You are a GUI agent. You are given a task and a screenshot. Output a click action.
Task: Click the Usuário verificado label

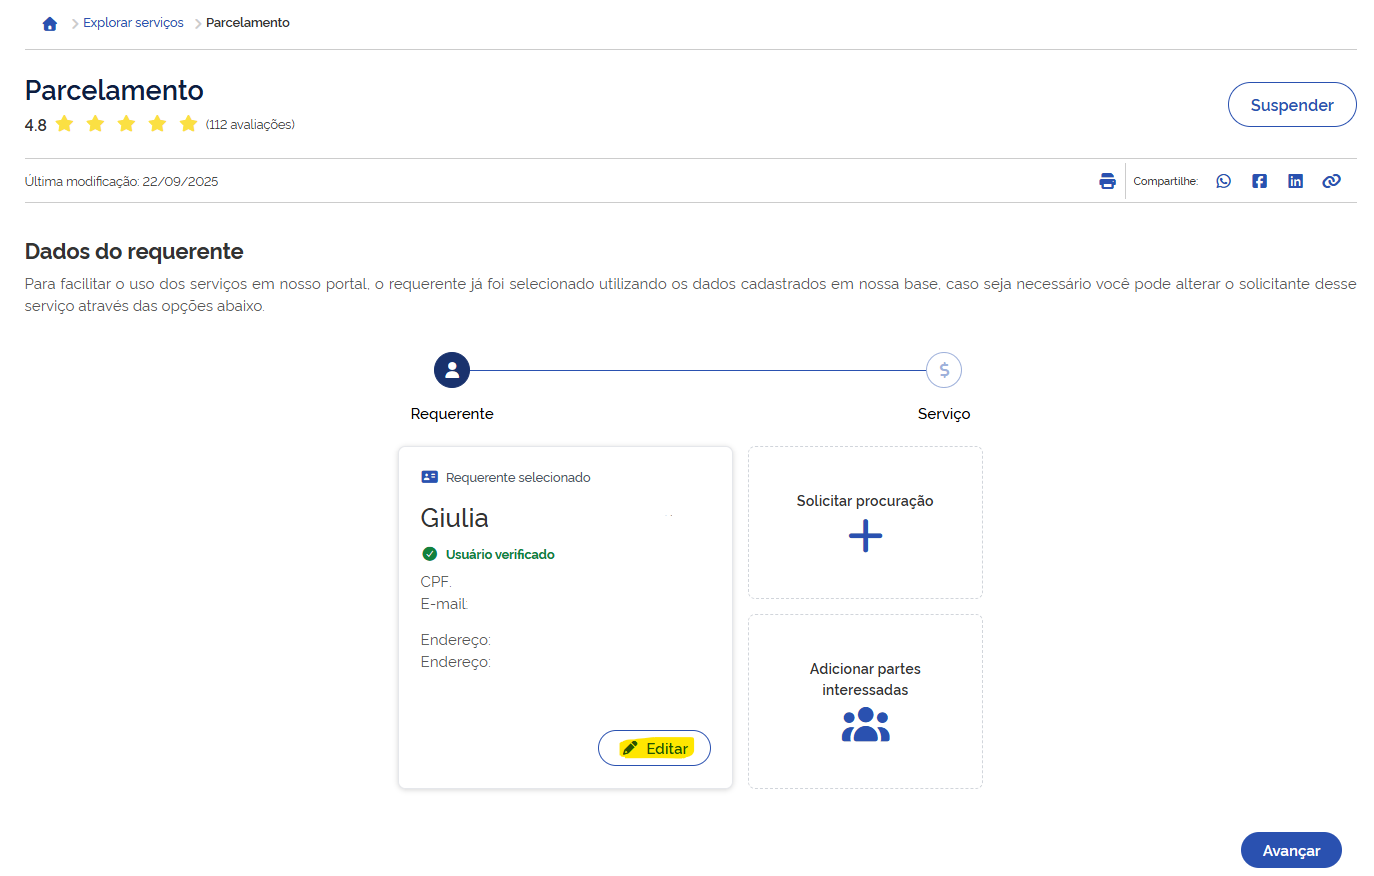tap(500, 554)
